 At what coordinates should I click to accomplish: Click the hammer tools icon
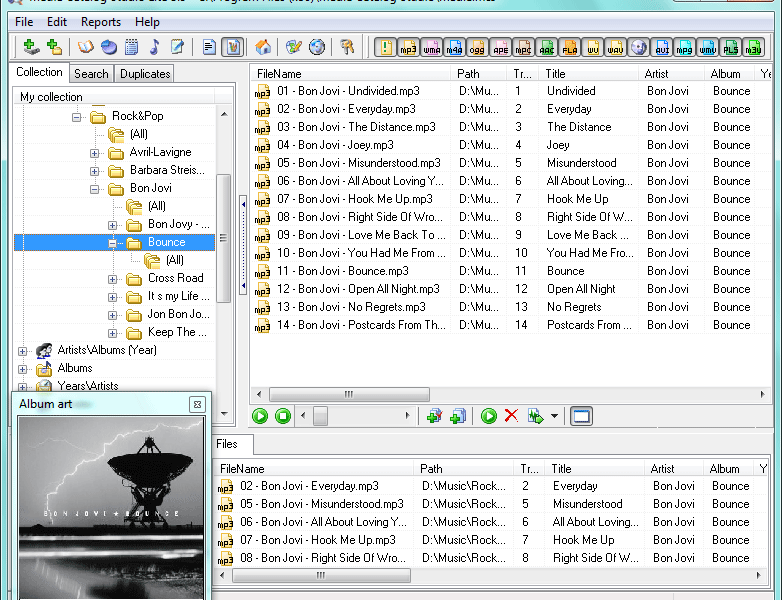[347, 47]
